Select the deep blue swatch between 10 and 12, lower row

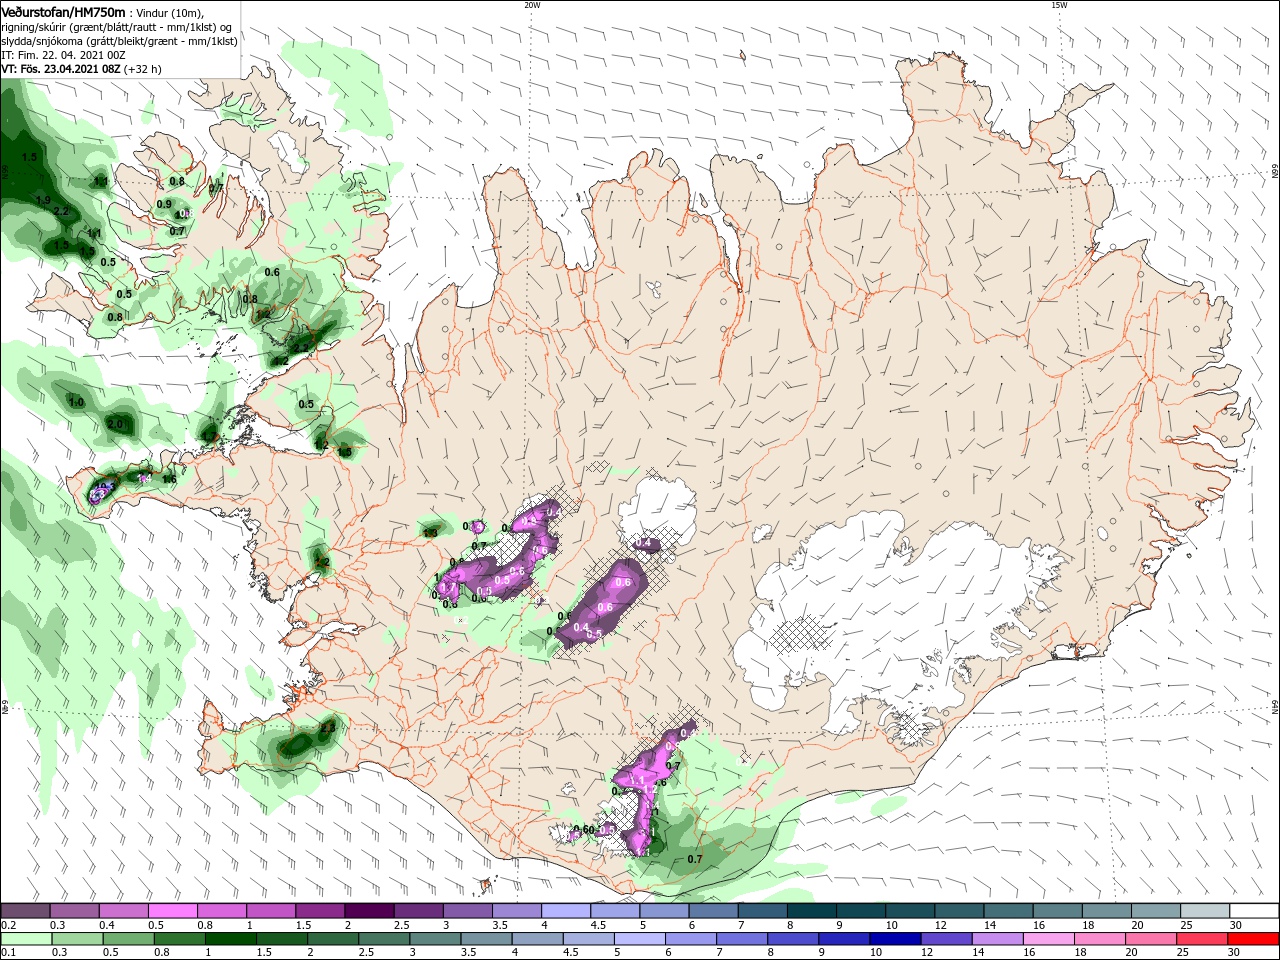pyautogui.click(x=894, y=939)
